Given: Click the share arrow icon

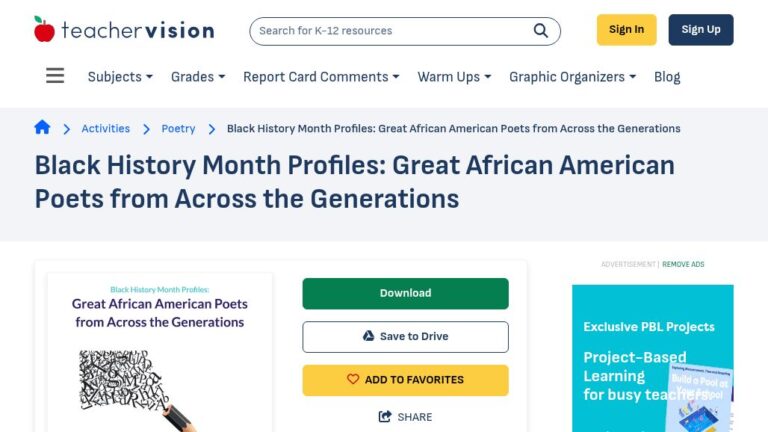Looking at the screenshot, I should pos(385,416).
